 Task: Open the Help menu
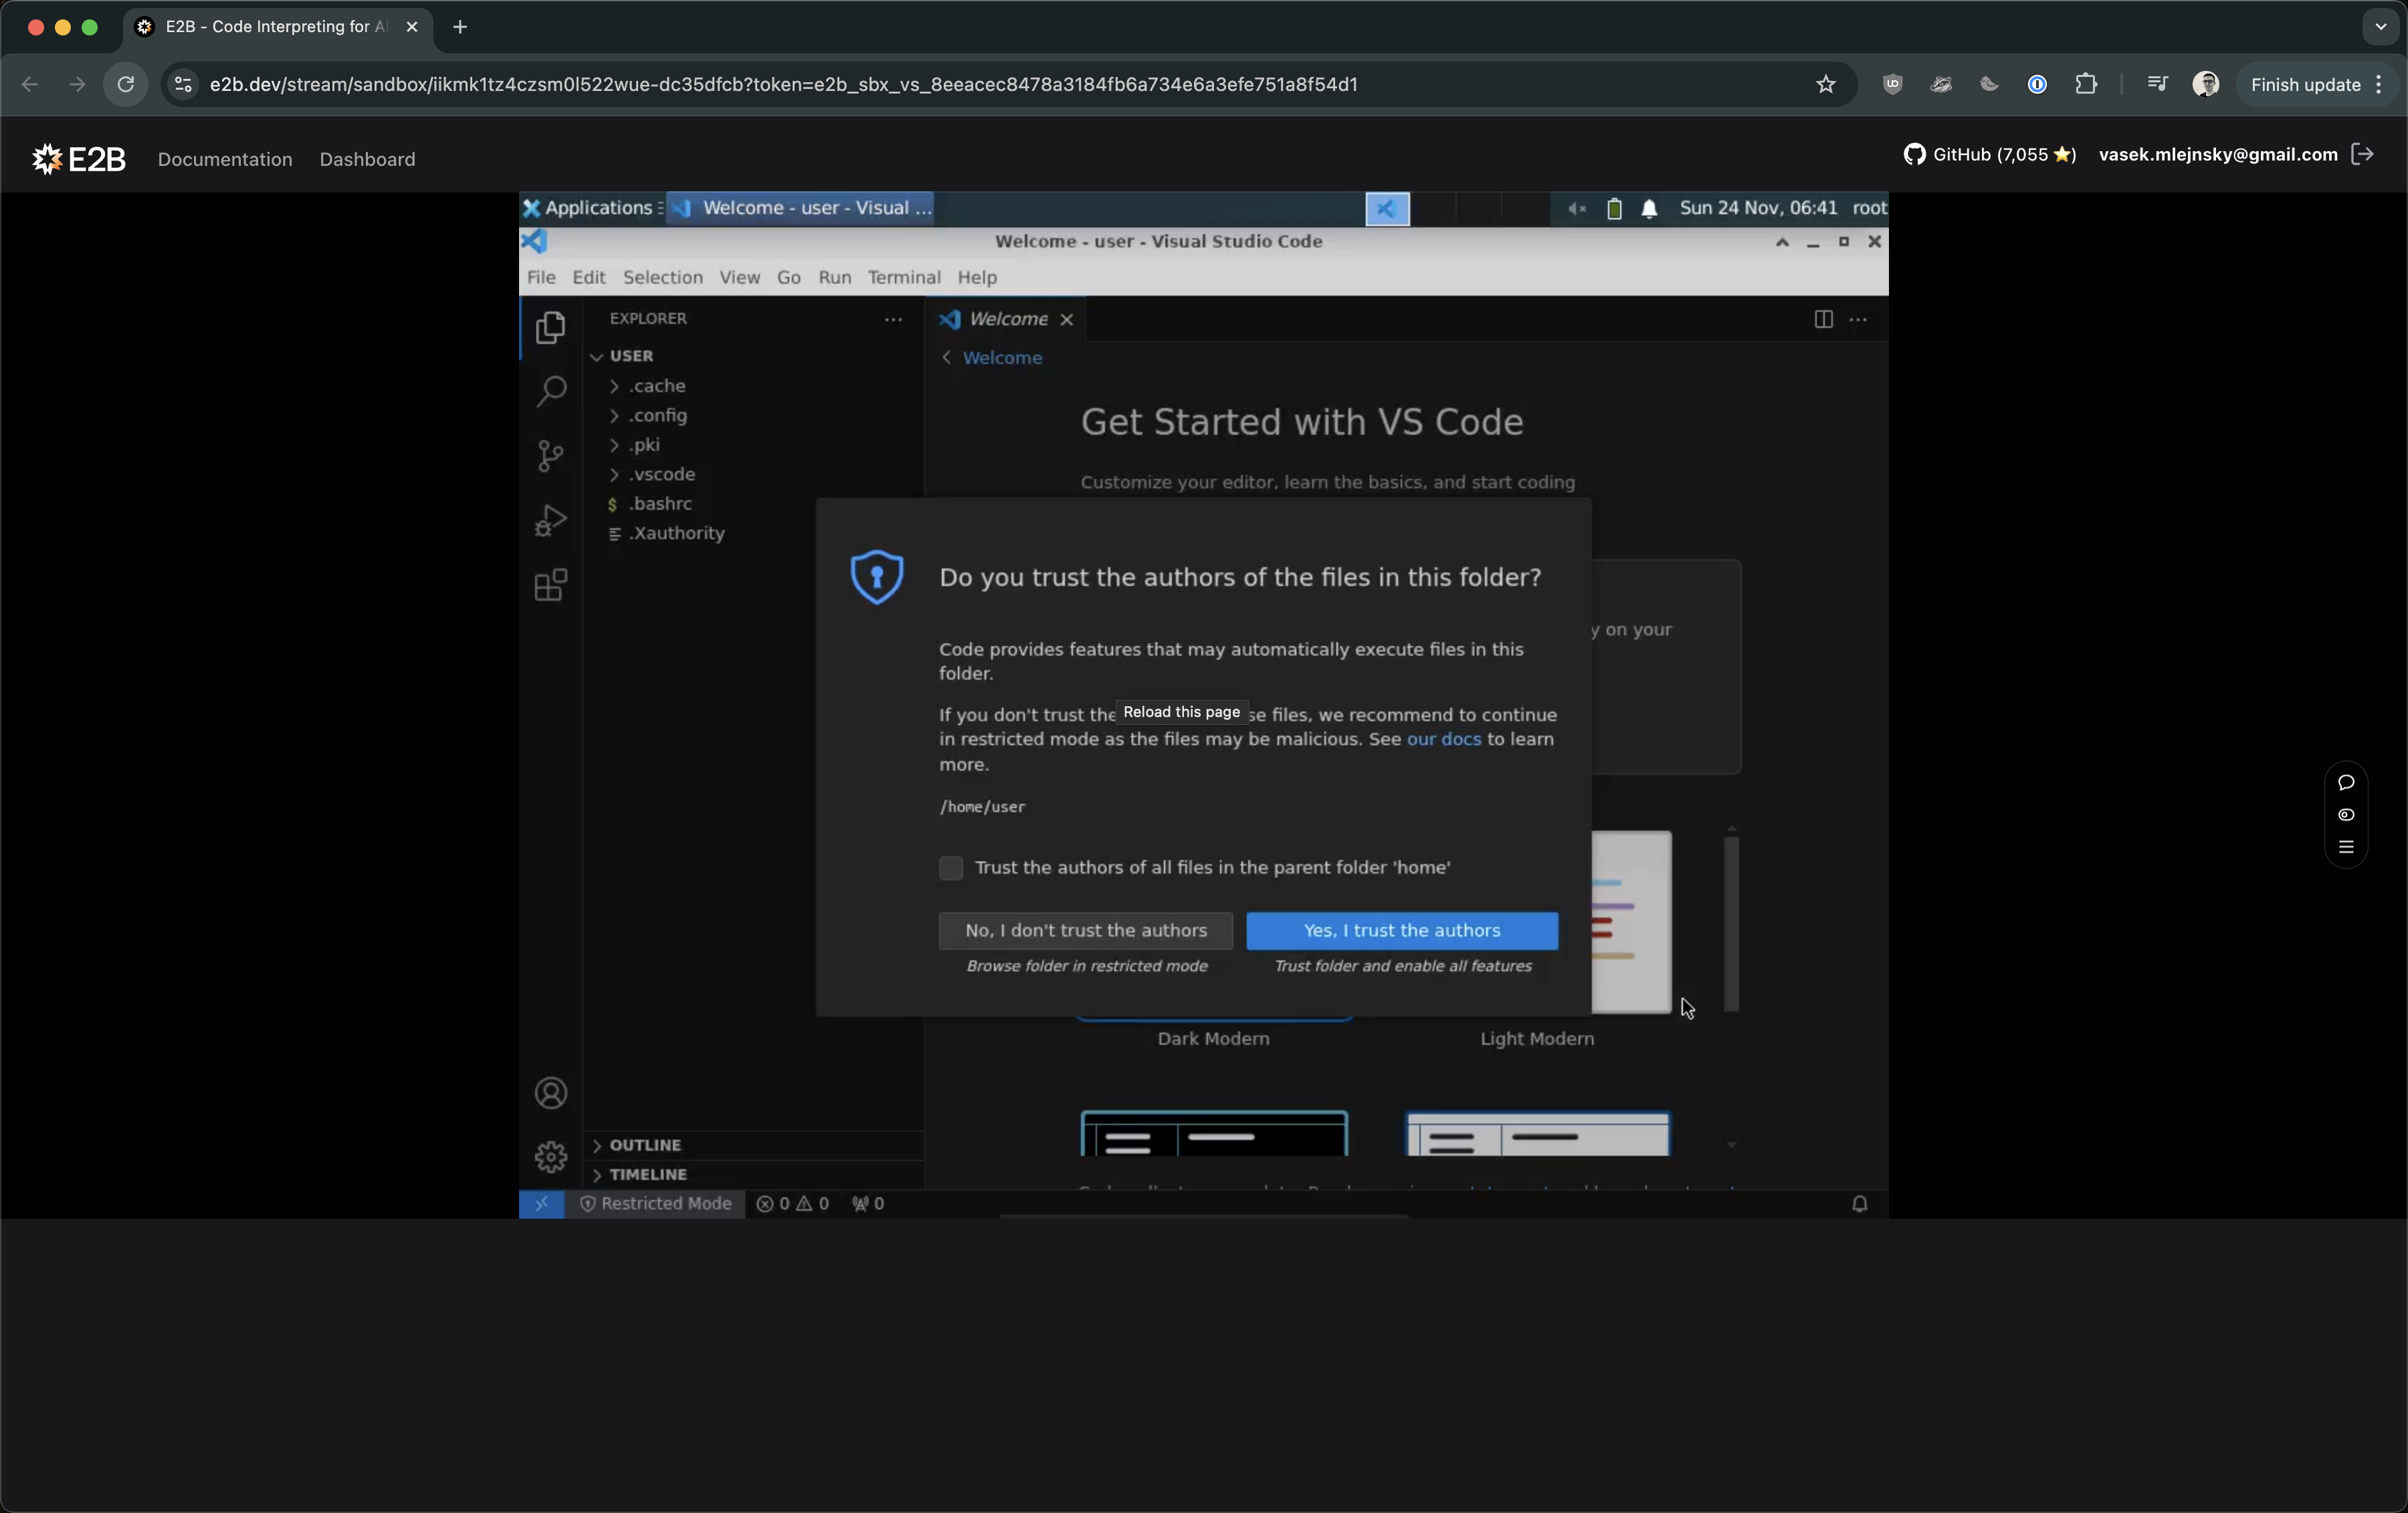977,277
